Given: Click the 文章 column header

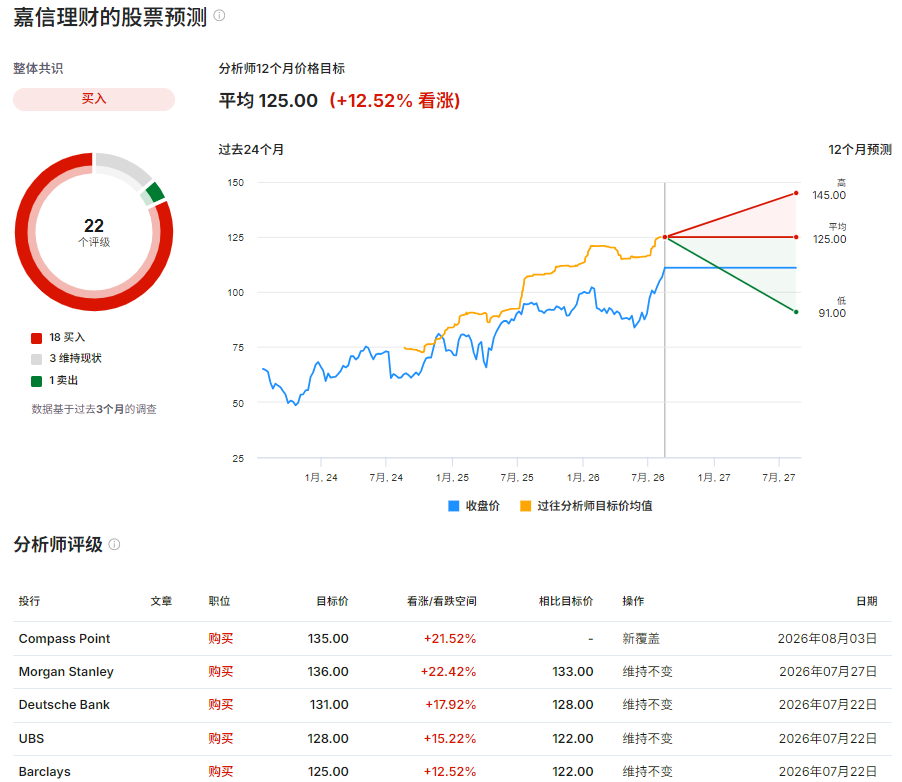Looking at the screenshot, I should click(x=161, y=601).
